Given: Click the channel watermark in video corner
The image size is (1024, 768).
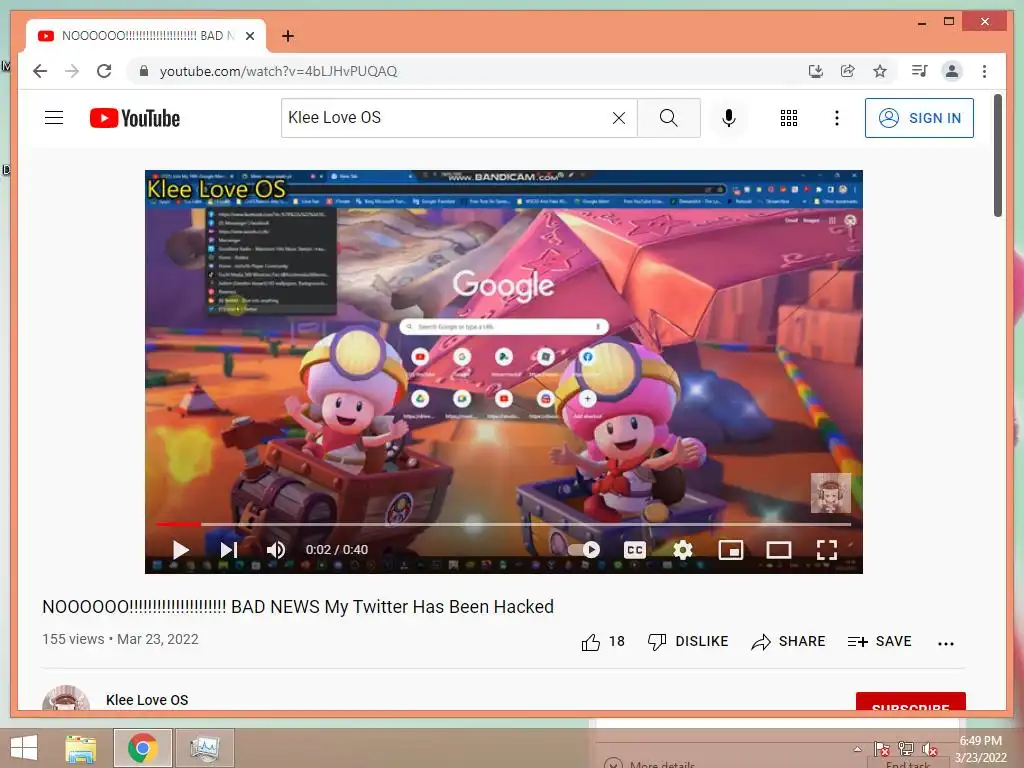Looking at the screenshot, I should [831, 493].
